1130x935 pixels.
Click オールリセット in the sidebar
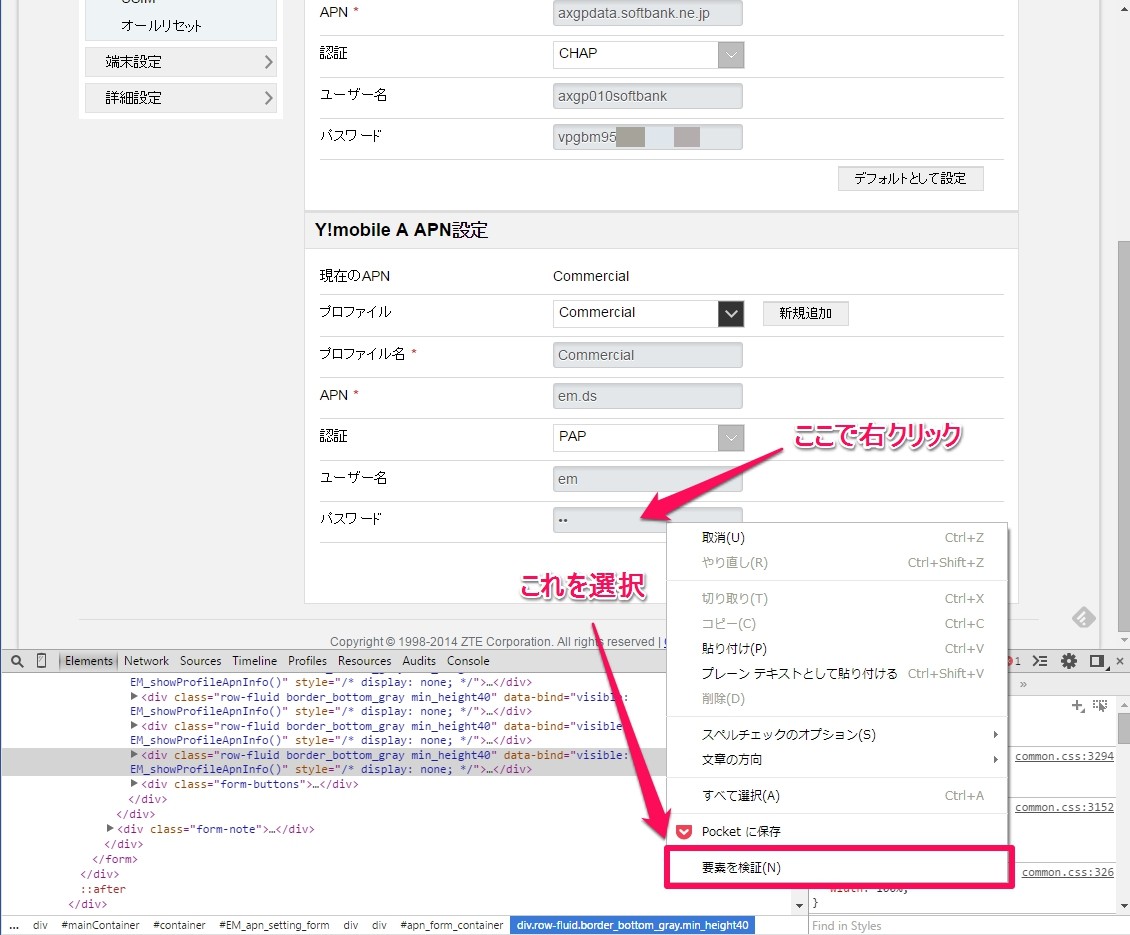click(x=161, y=26)
